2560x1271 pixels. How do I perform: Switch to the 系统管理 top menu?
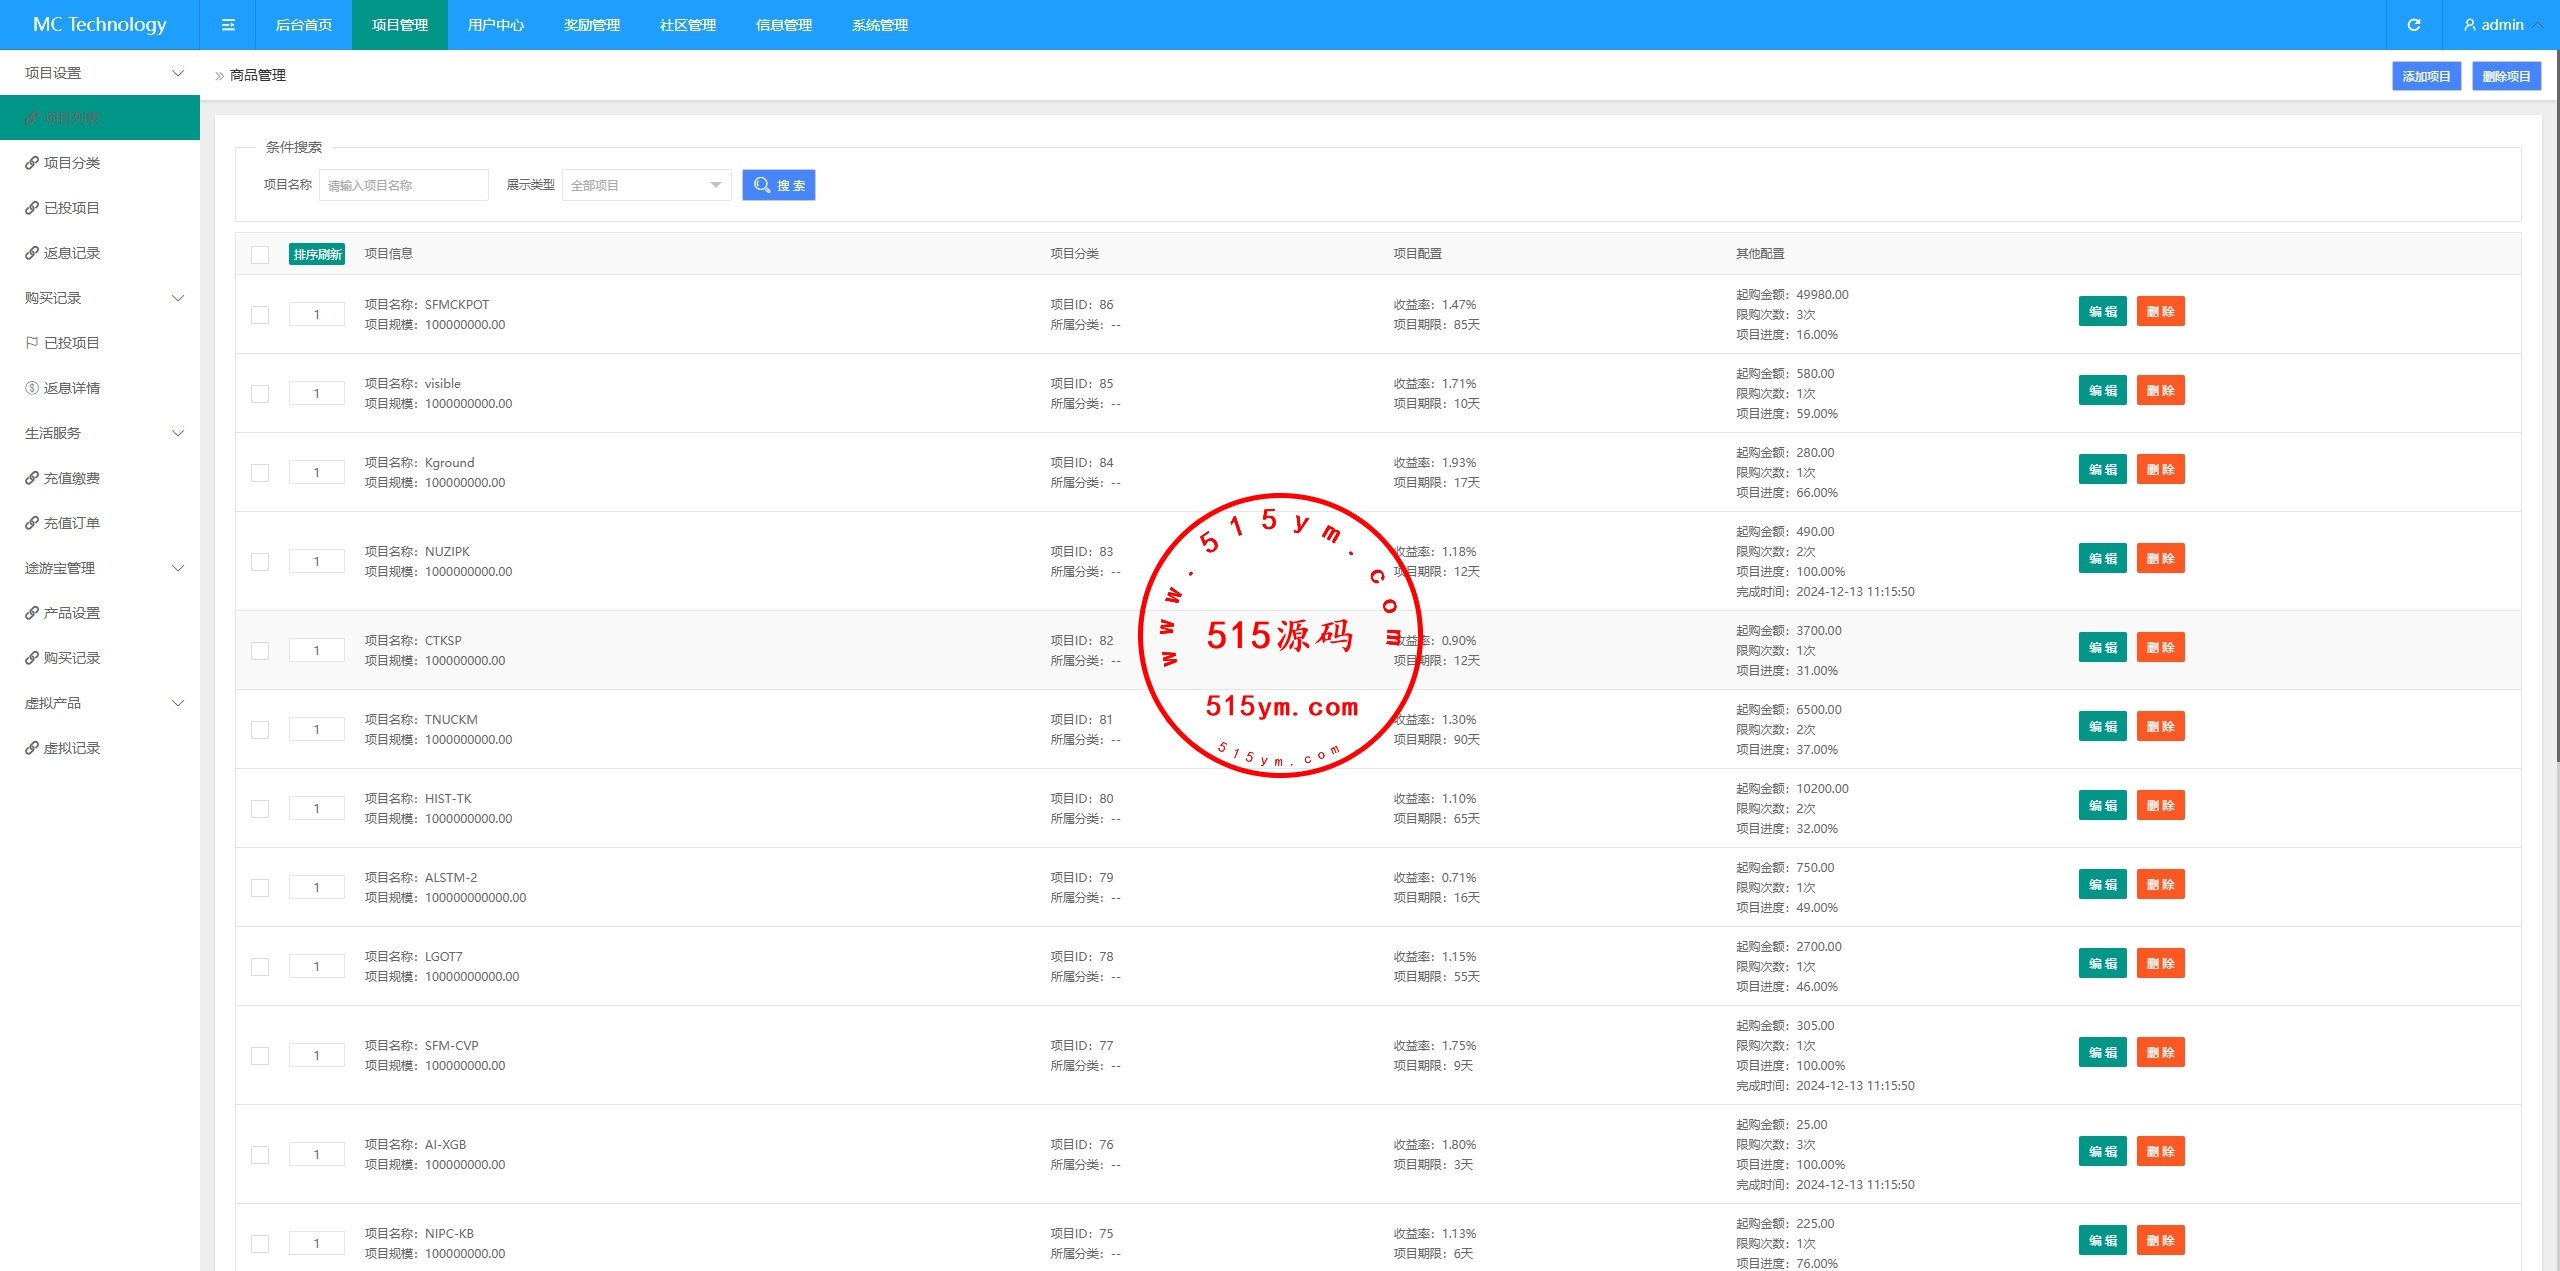click(879, 25)
